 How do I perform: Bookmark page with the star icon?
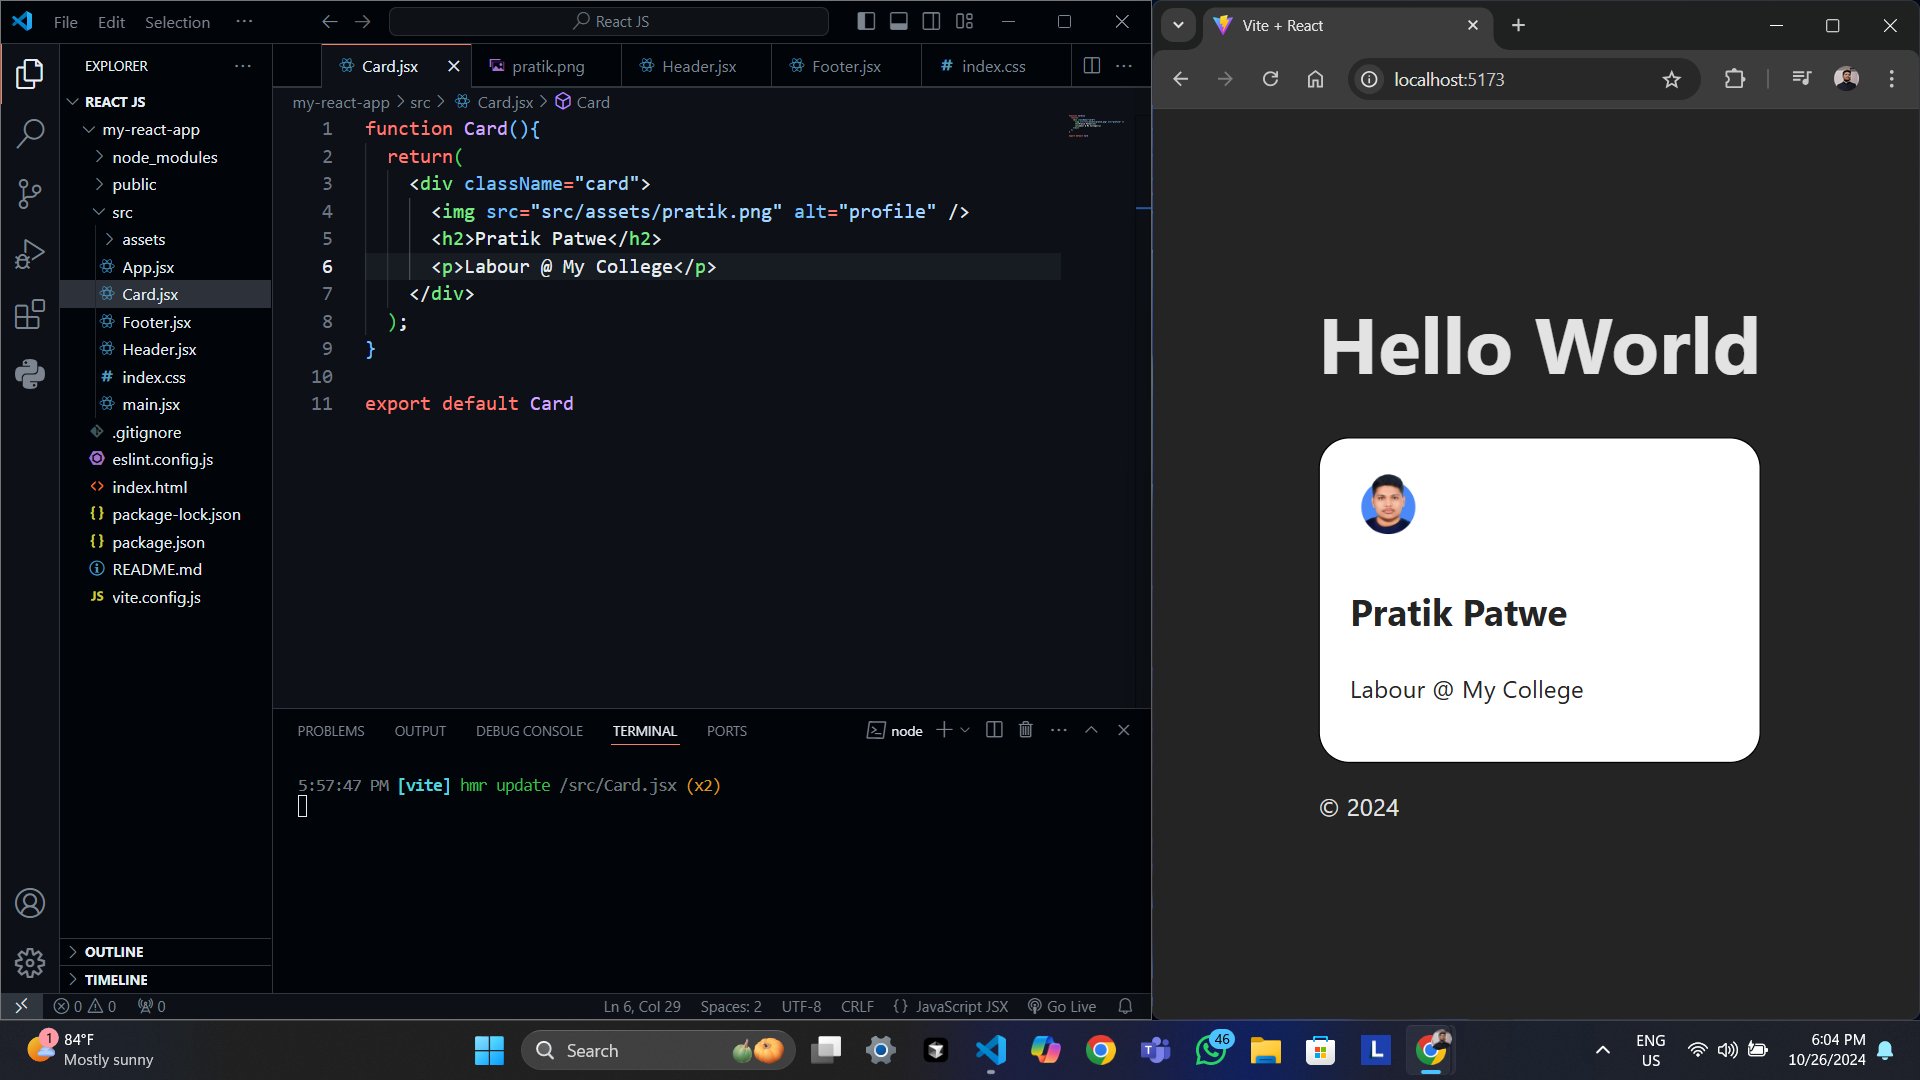pos(1671,80)
